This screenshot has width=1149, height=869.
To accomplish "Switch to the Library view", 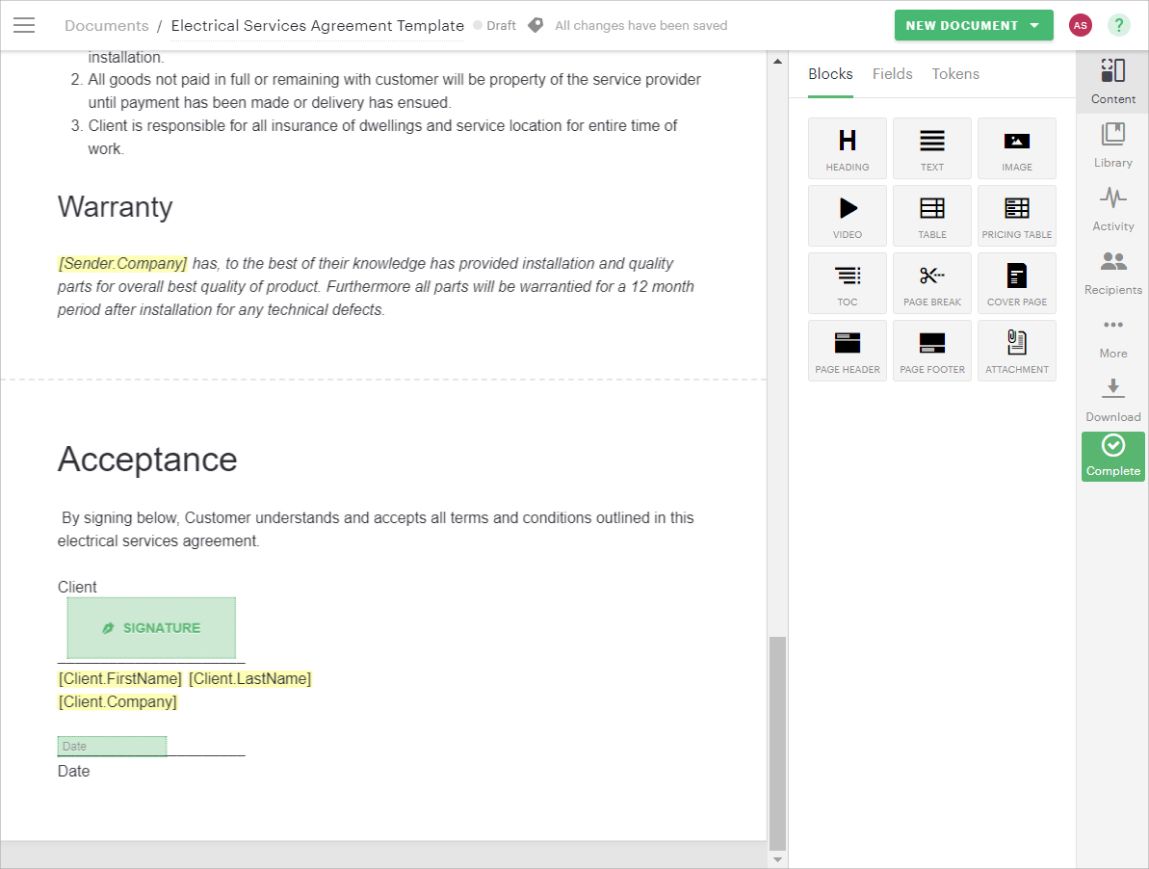I will tap(1112, 143).
